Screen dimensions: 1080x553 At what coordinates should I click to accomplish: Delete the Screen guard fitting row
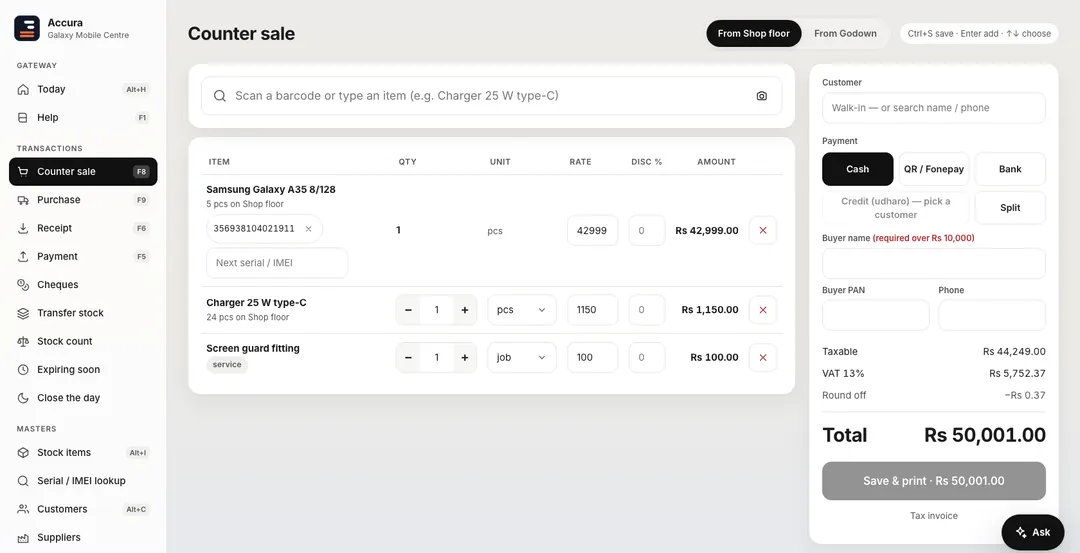(762, 357)
